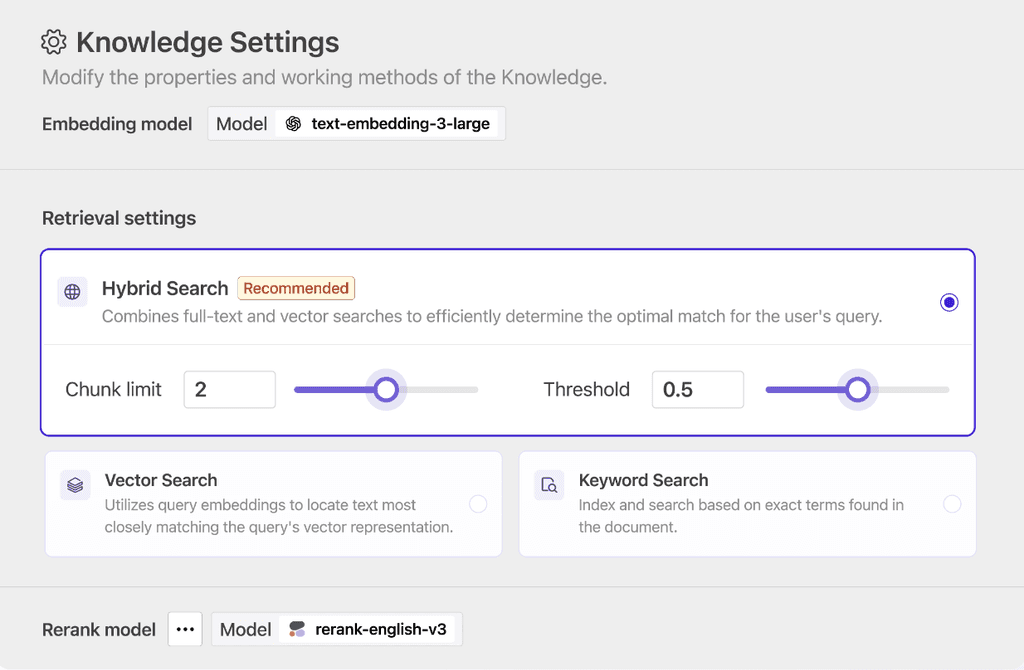
Task: Click the Retrieval settings section heading
Action: point(118,218)
